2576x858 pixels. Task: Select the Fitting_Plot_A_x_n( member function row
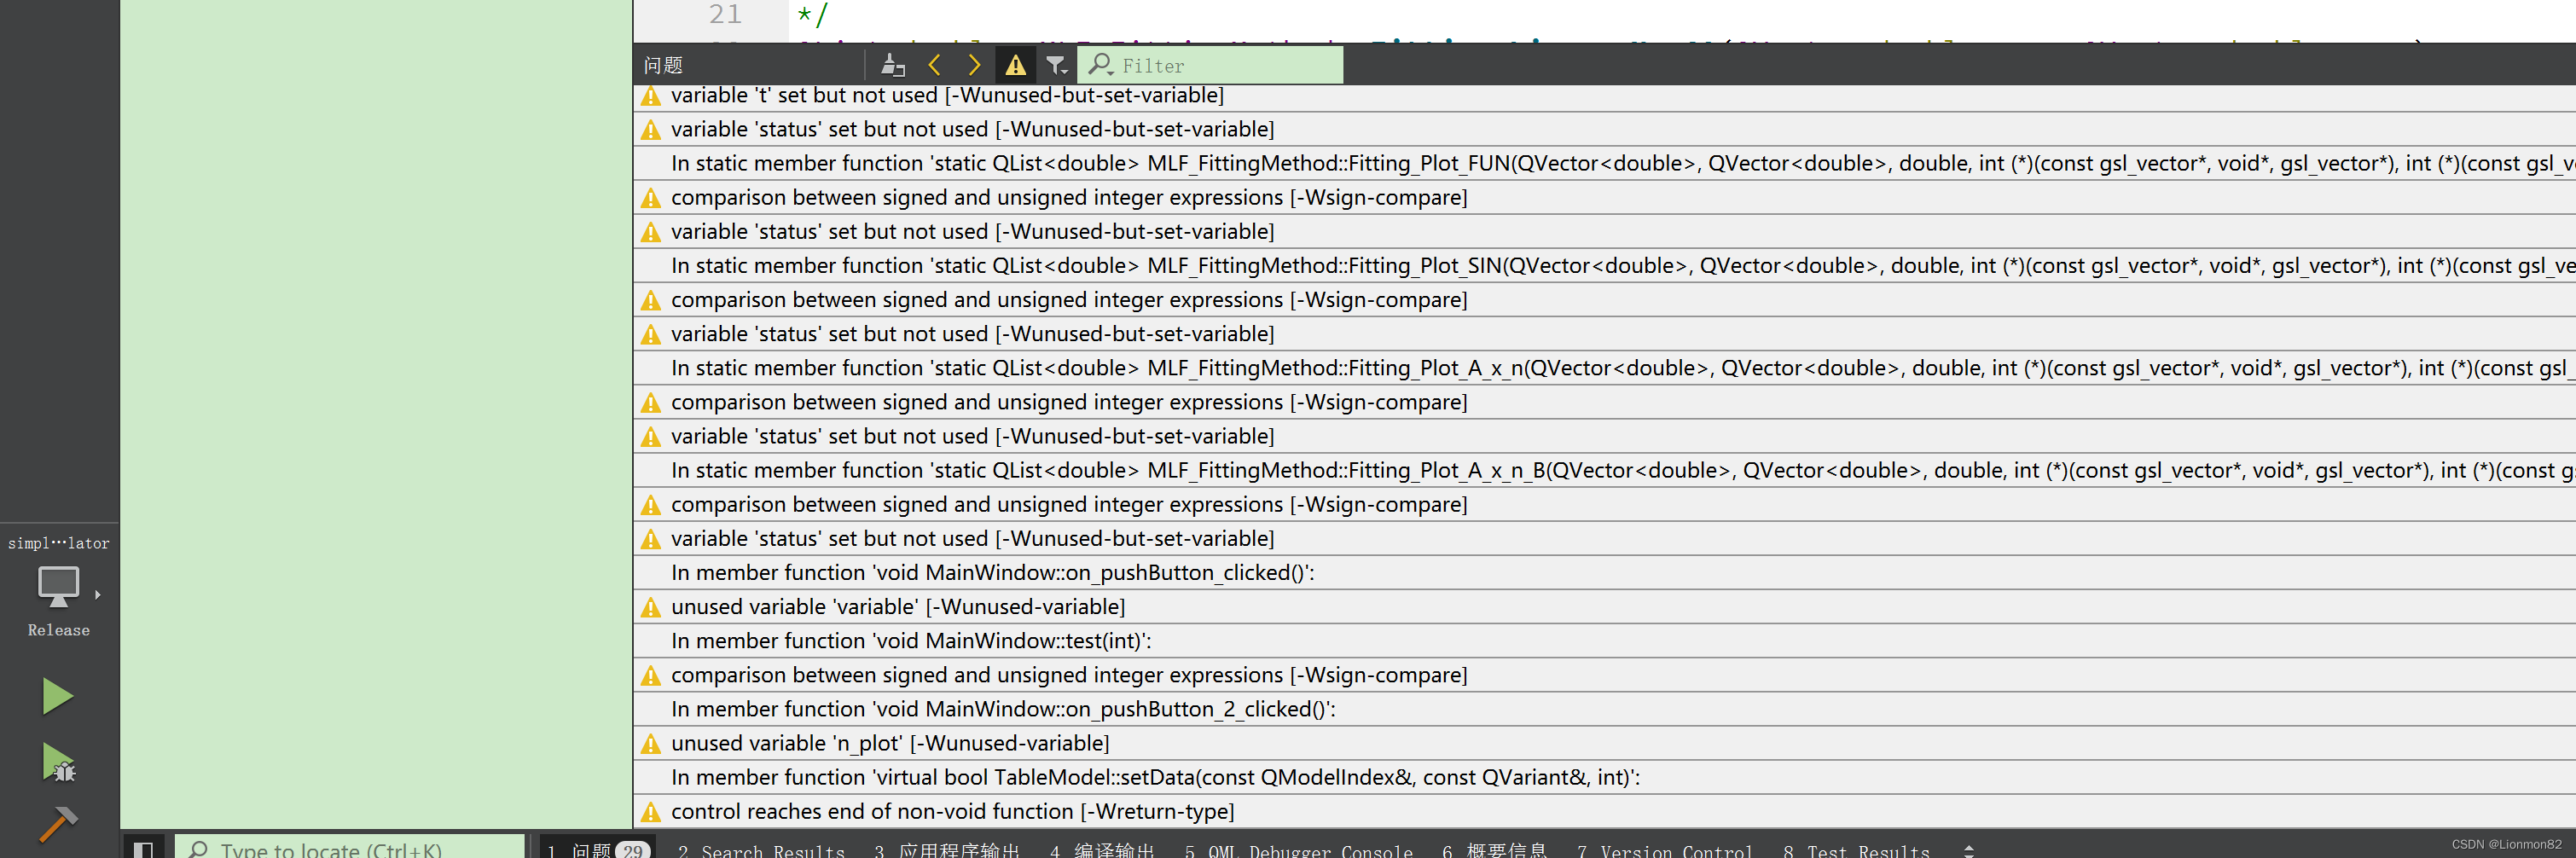pos(1604,368)
